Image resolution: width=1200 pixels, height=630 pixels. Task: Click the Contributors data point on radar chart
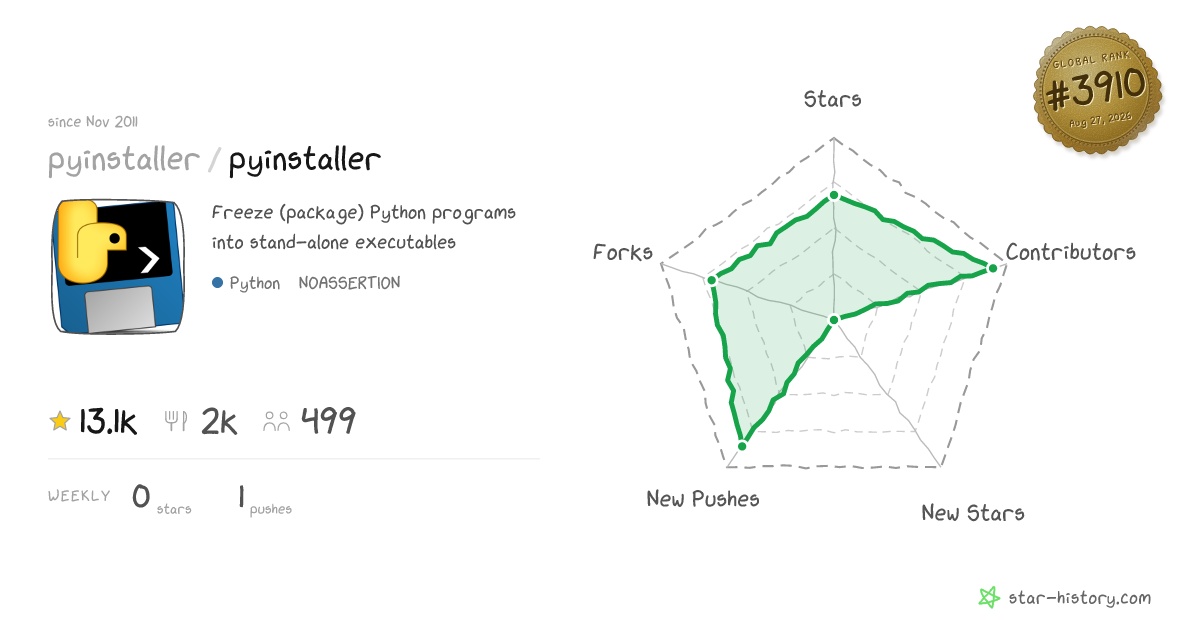992,267
